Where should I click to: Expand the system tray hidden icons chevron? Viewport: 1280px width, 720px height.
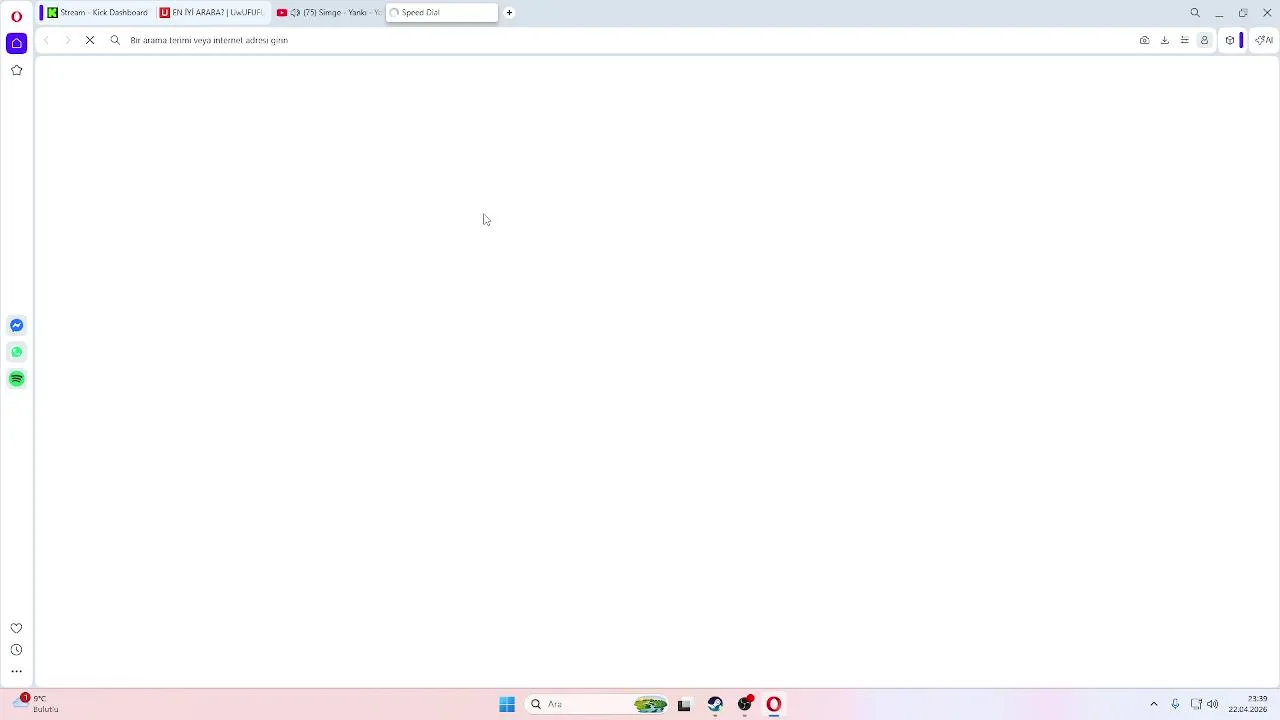click(1154, 705)
